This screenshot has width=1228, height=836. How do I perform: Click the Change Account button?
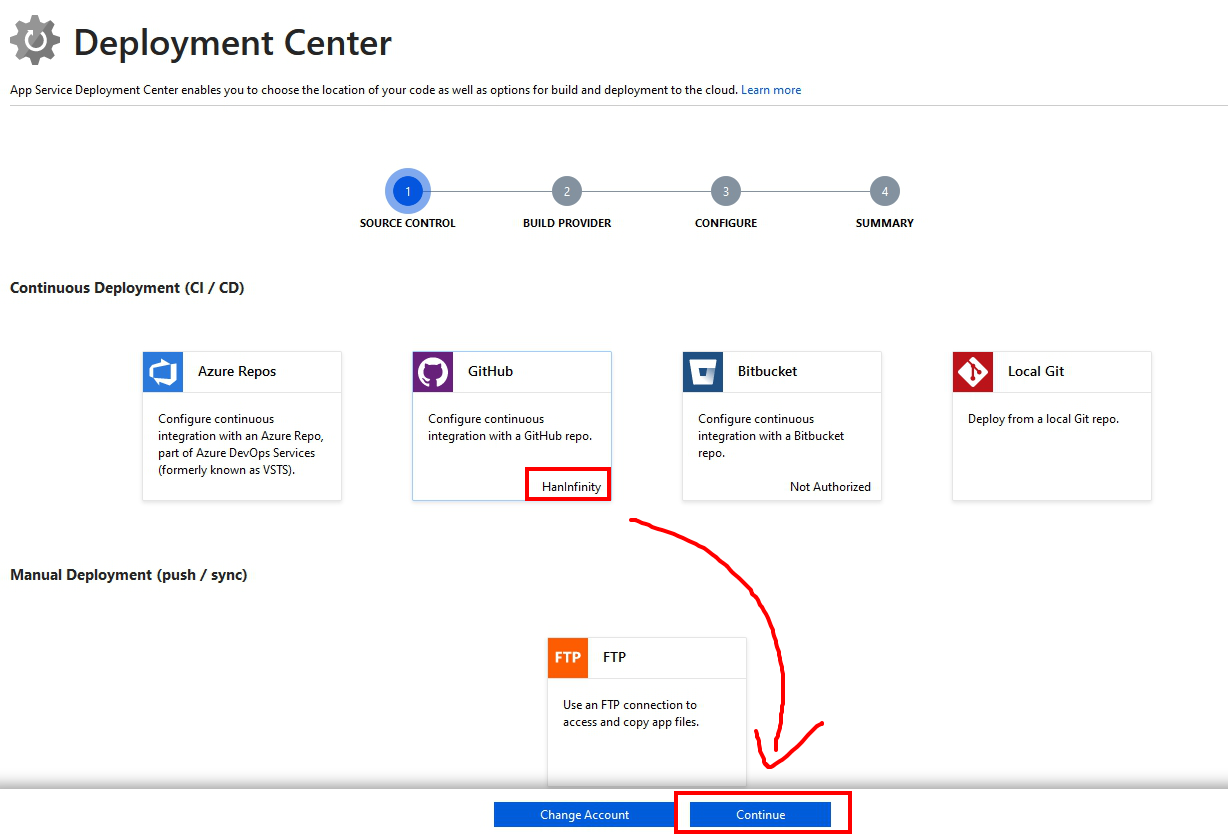(585, 815)
